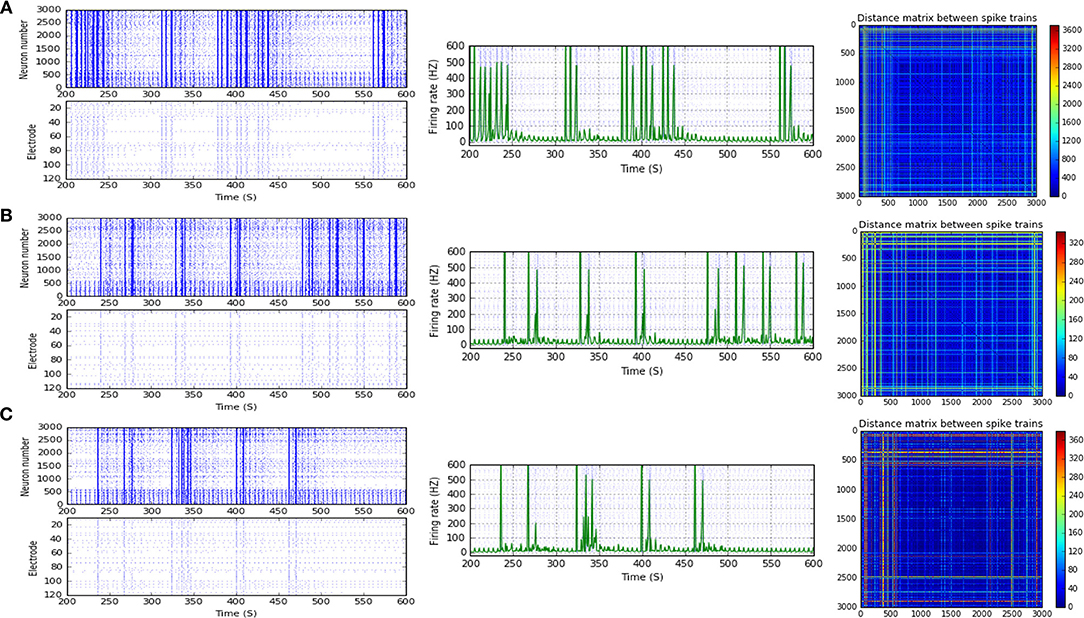This screenshot has width=1084, height=618.
Task: Click the panel C color scale bar
Action: coord(1061,518)
